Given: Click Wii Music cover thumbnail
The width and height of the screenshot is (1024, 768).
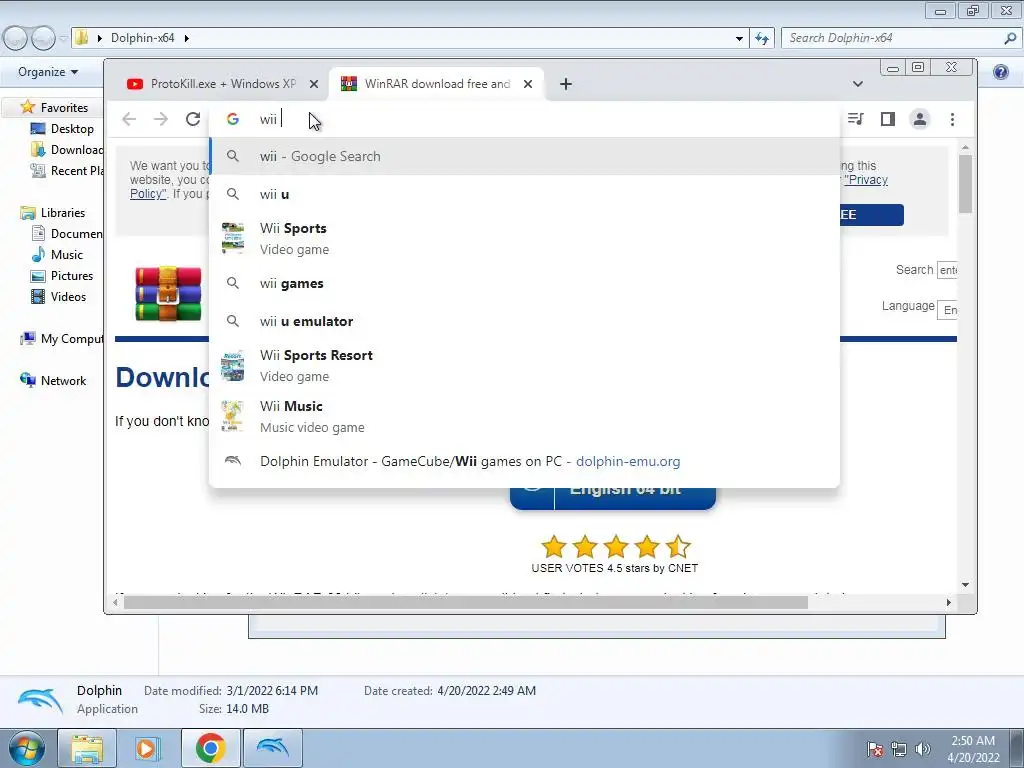Looking at the screenshot, I should pos(232,417).
